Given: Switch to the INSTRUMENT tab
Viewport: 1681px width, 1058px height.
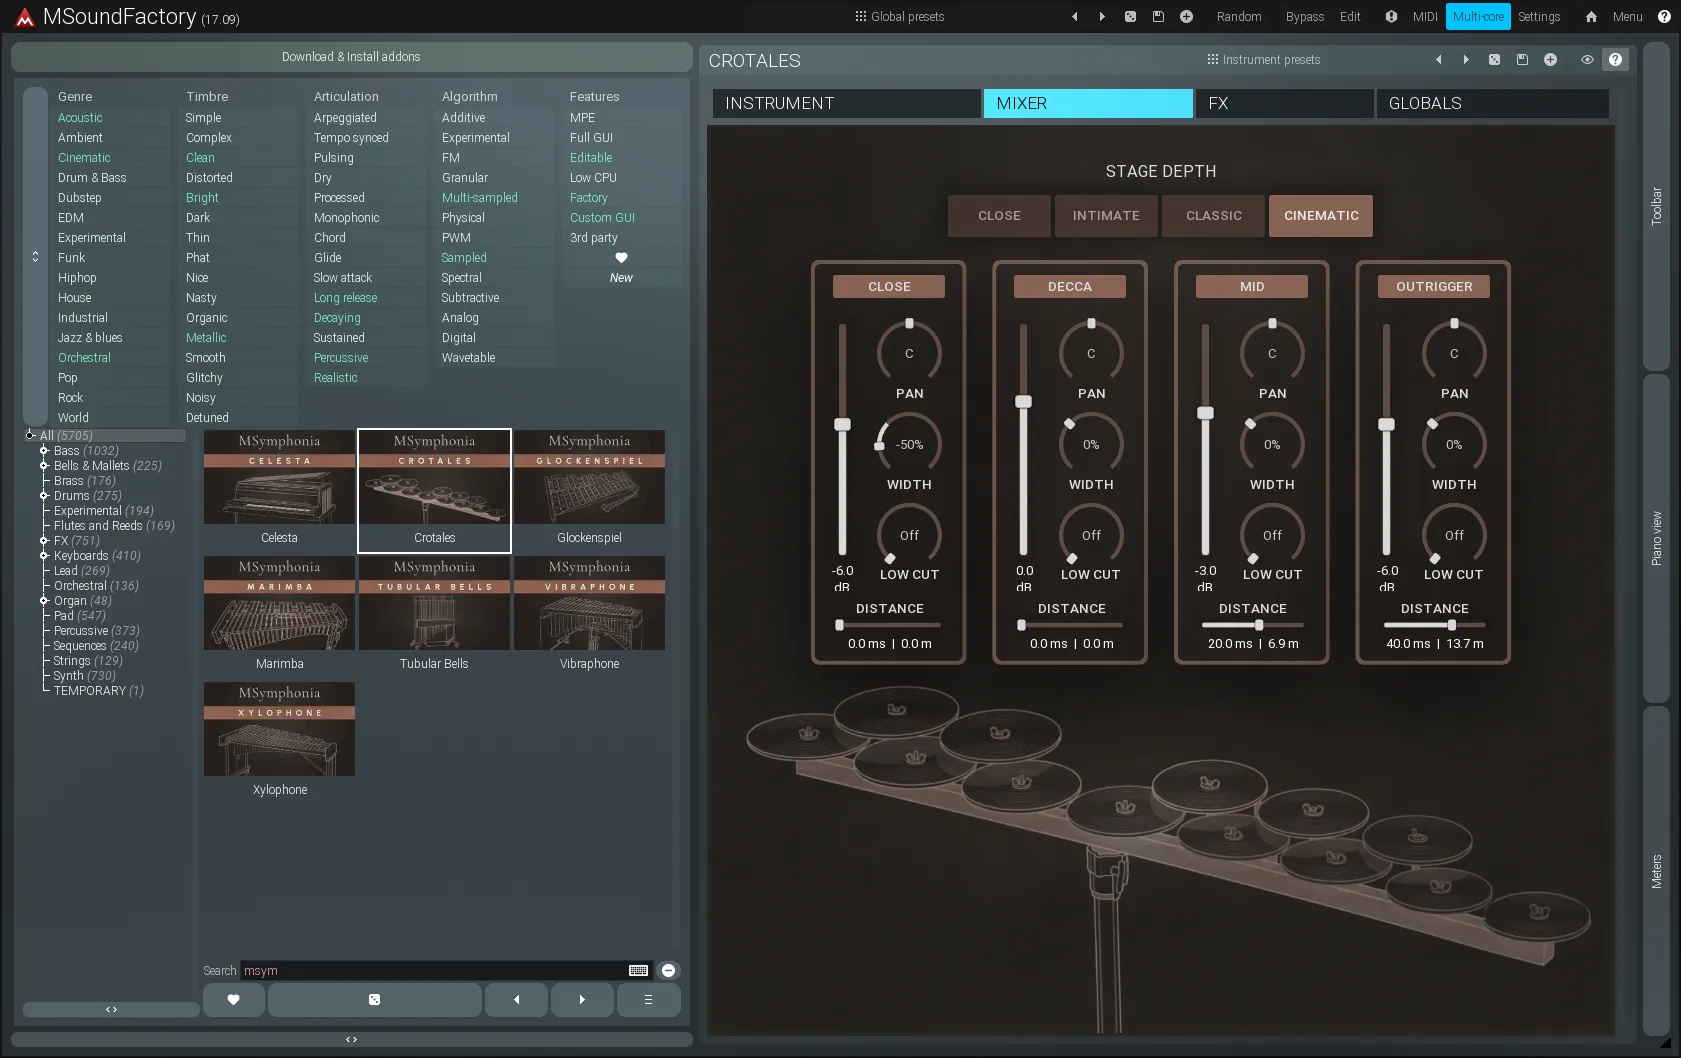Looking at the screenshot, I should pos(846,103).
